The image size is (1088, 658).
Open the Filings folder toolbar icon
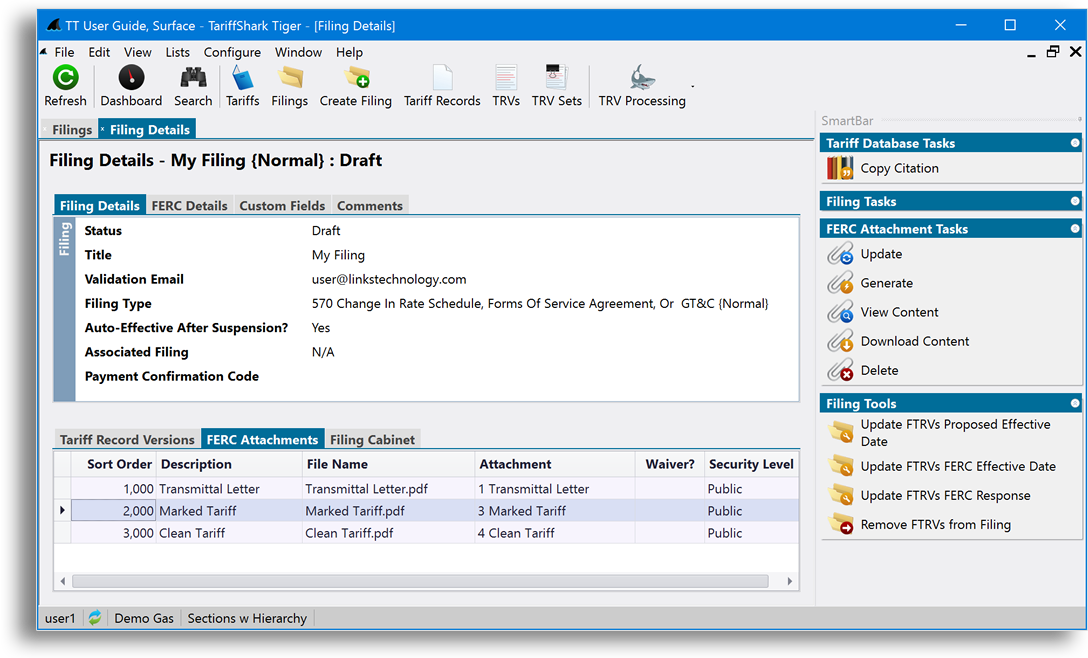click(289, 78)
